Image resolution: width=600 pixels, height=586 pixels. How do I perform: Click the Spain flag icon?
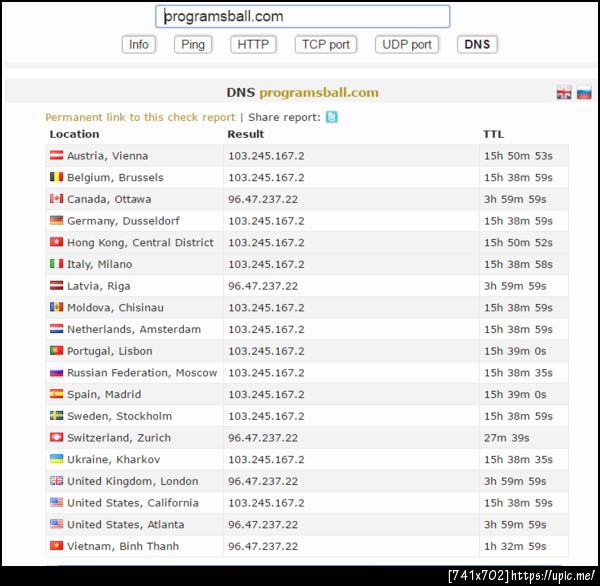click(57, 394)
